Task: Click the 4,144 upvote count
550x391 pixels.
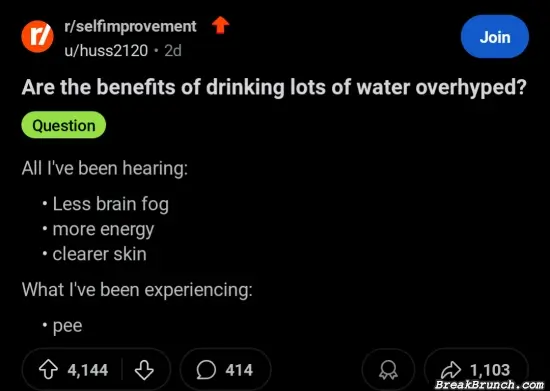Action: (x=88, y=370)
